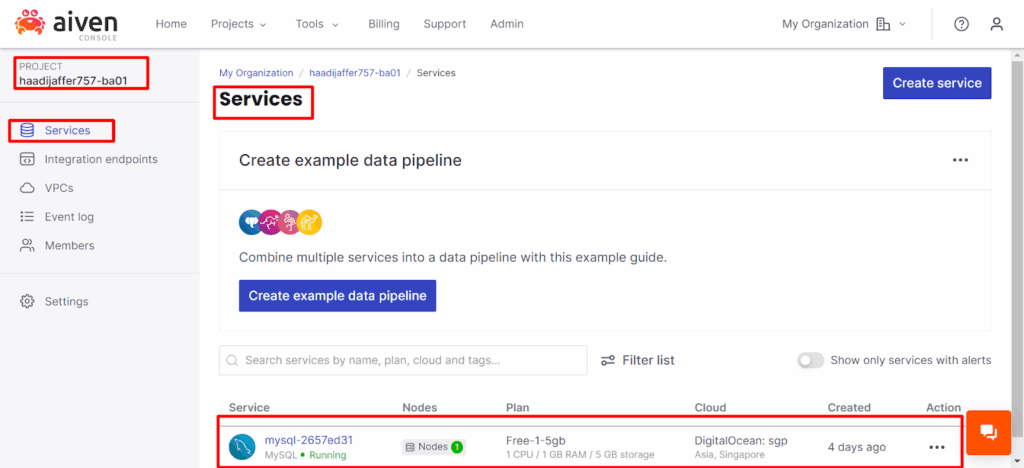
Task: Click the Create service button
Action: pos(936,83)
